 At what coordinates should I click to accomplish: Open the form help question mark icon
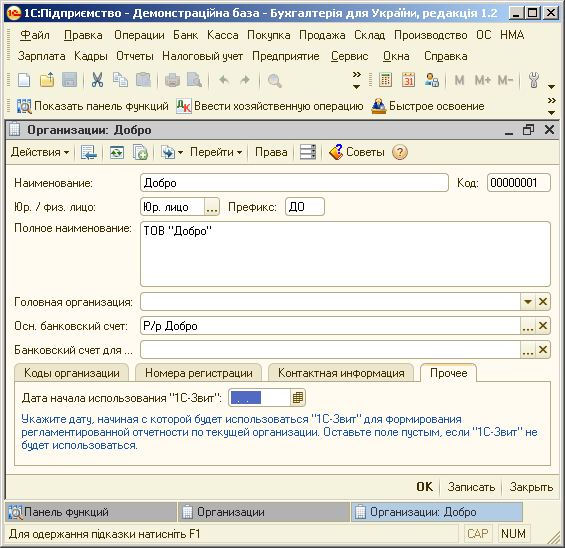[400, 152]
